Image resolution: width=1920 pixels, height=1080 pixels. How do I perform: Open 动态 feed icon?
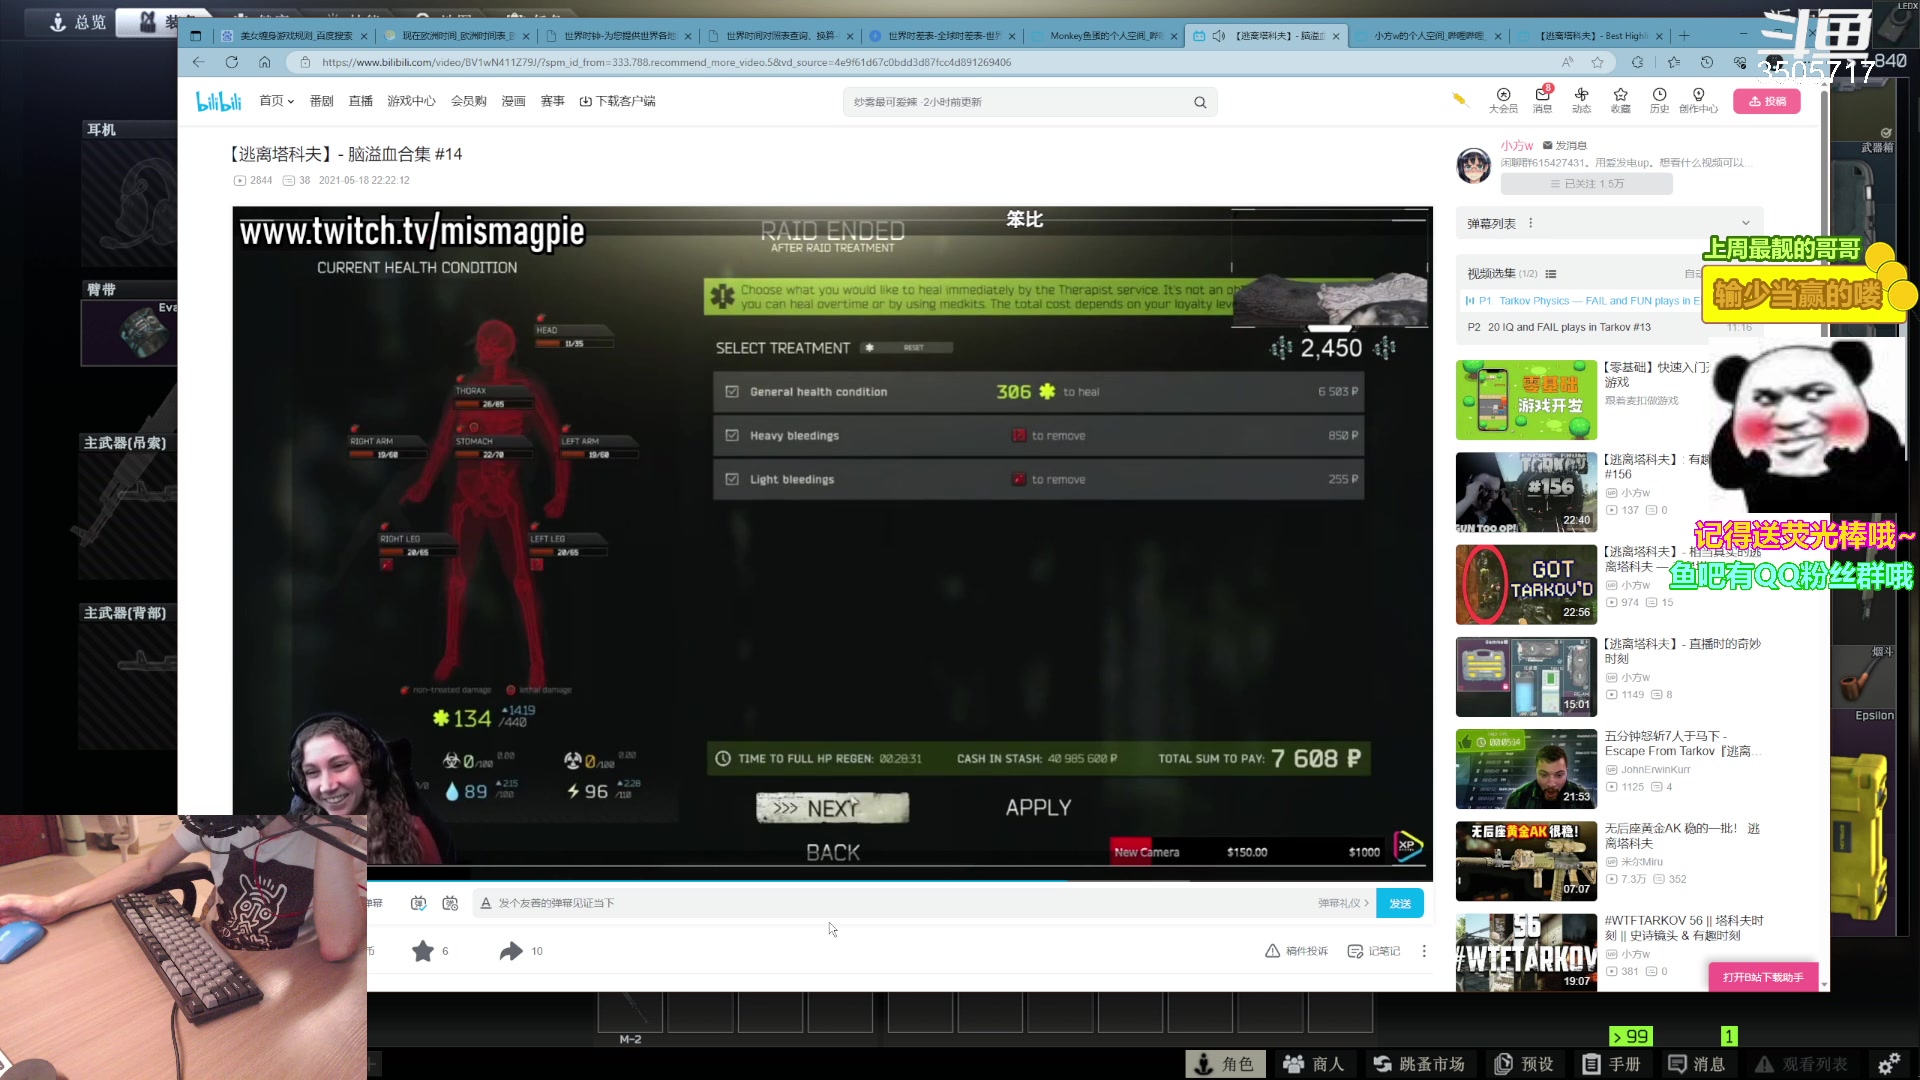coord(1581,100)
